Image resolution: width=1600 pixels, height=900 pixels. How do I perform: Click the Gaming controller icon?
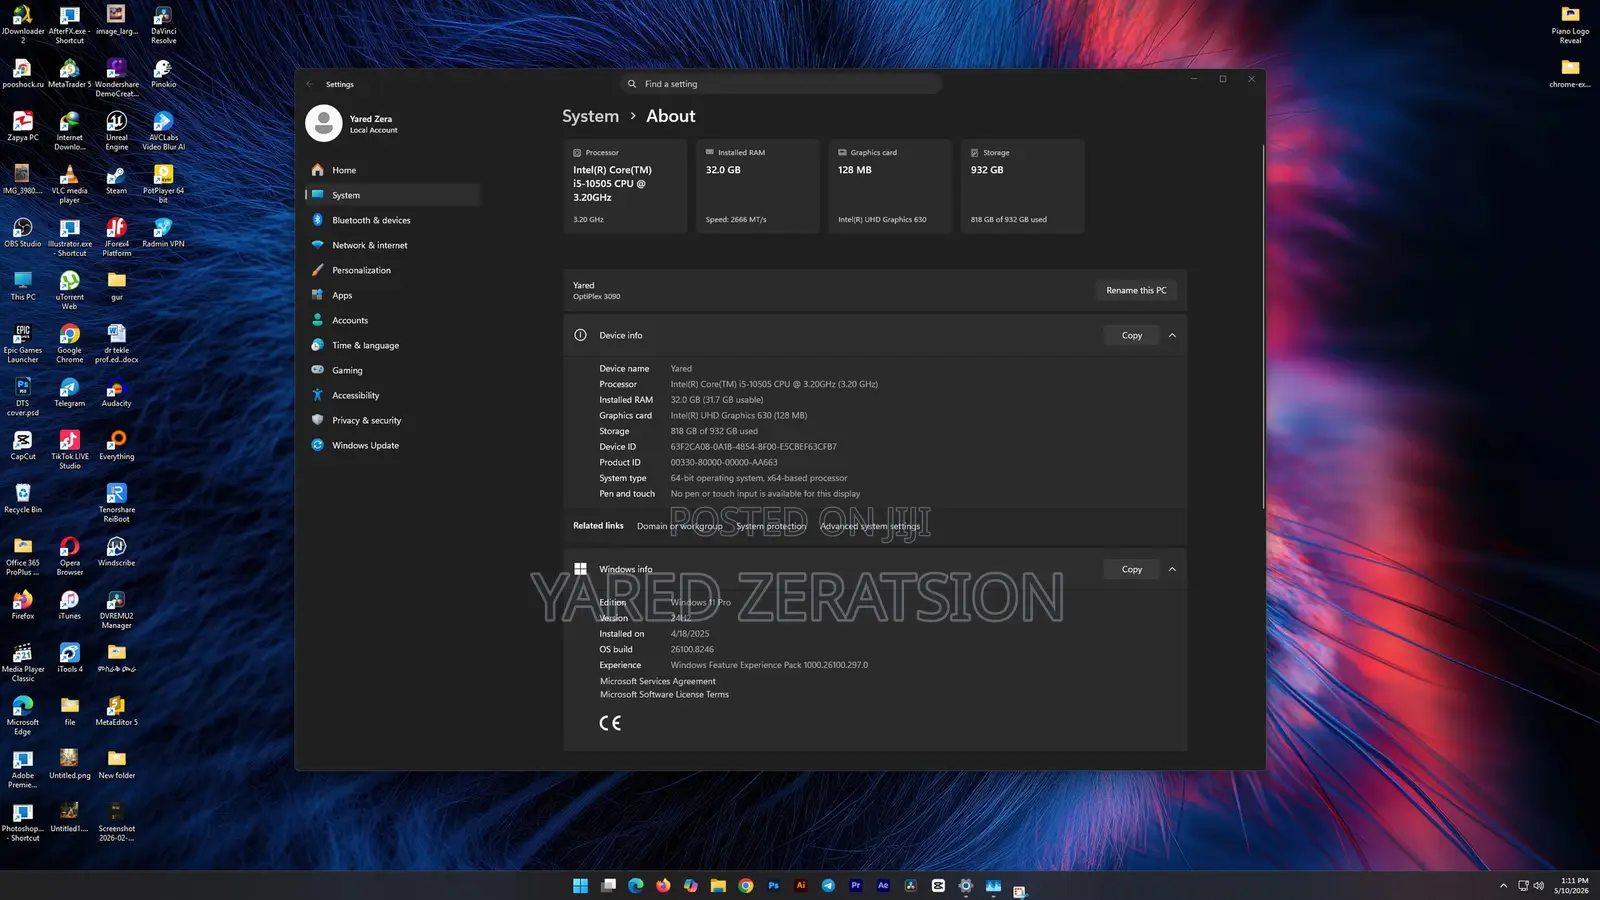318,370
